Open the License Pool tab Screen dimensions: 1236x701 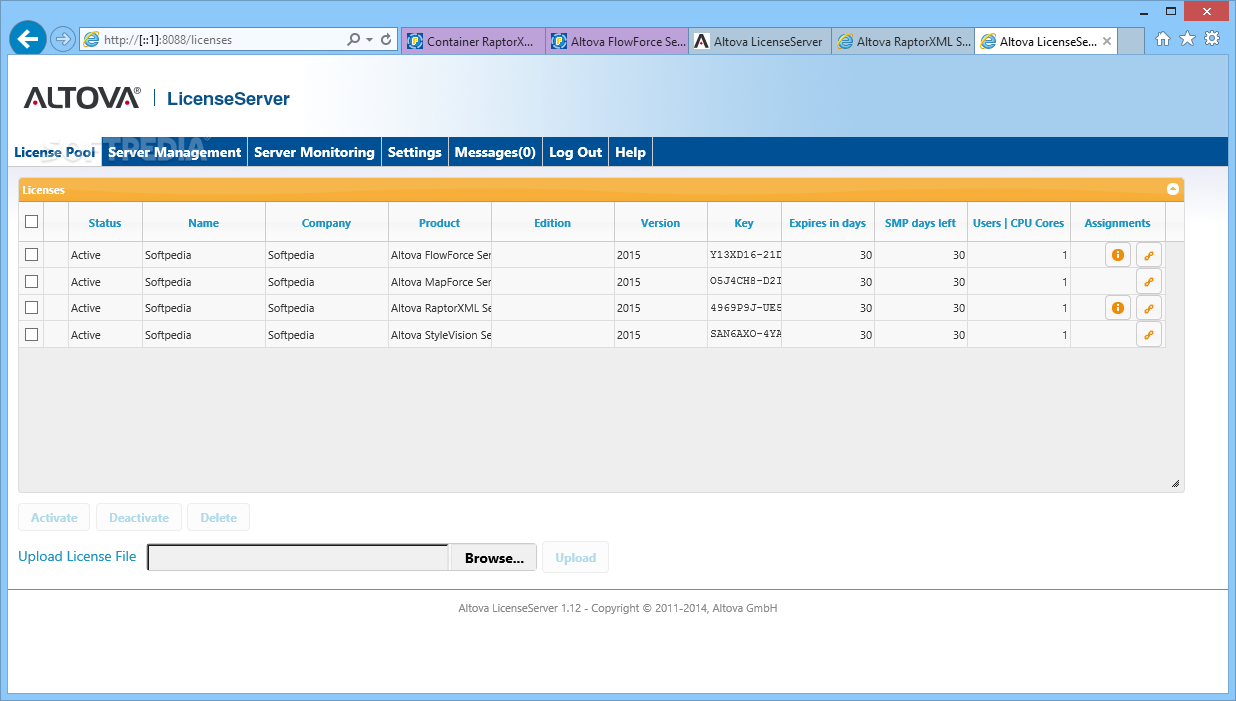pyautogui.click(x=55, y=152)
